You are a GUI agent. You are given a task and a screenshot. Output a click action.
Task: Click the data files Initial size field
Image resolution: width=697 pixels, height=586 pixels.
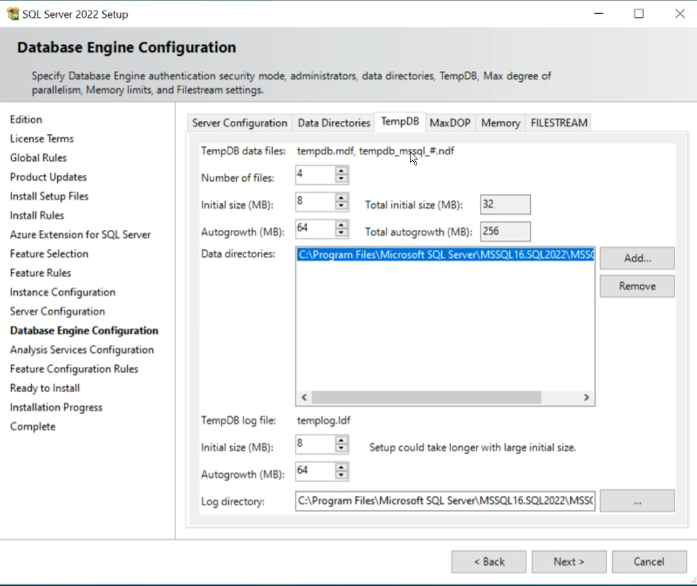tap(316, 202)
